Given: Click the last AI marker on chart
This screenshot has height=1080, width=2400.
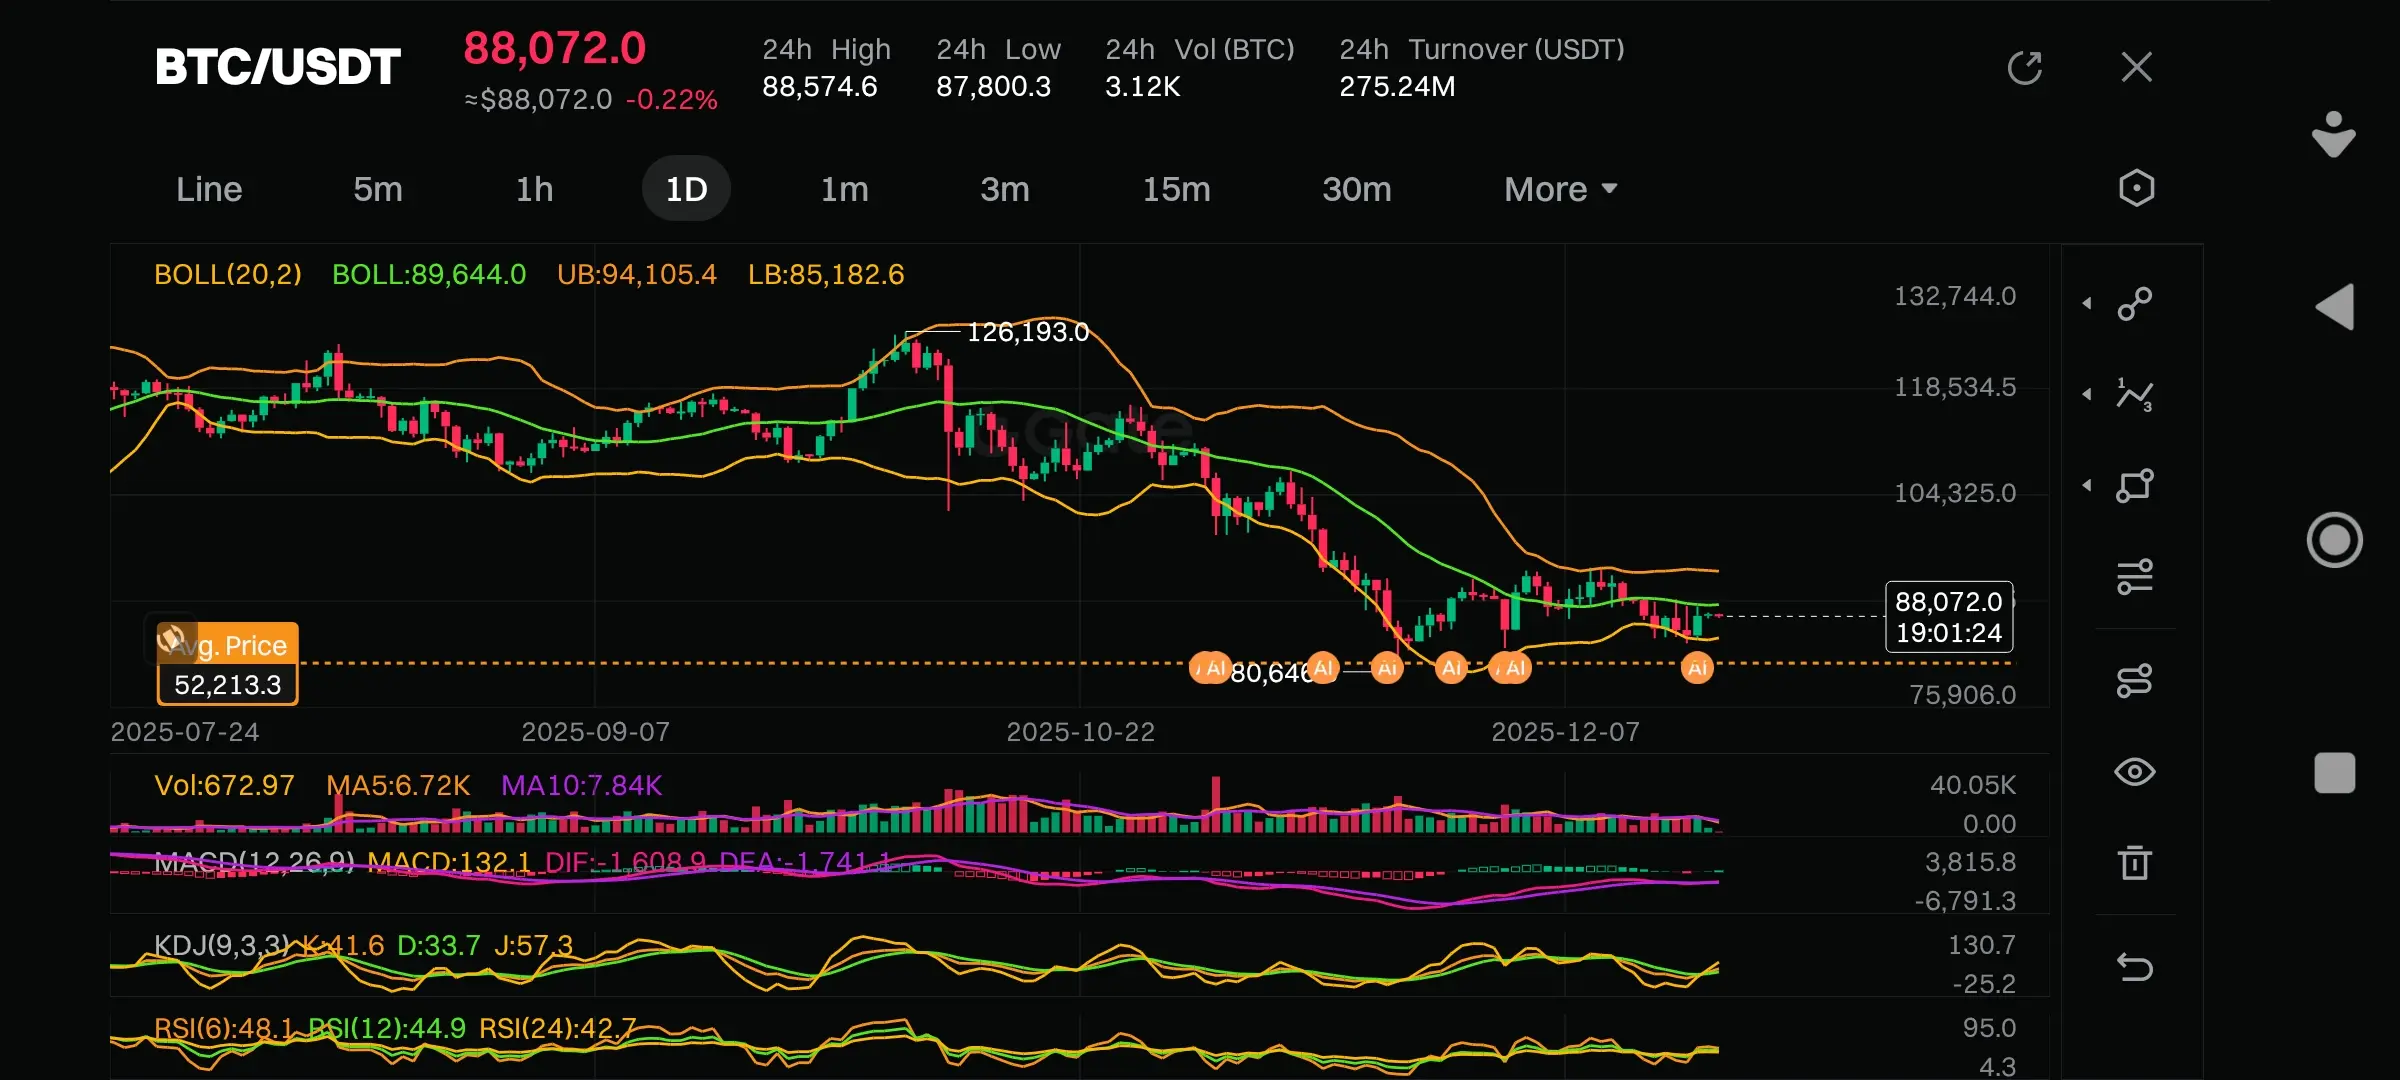Looking at the screenshot, I should (1697, 668).
